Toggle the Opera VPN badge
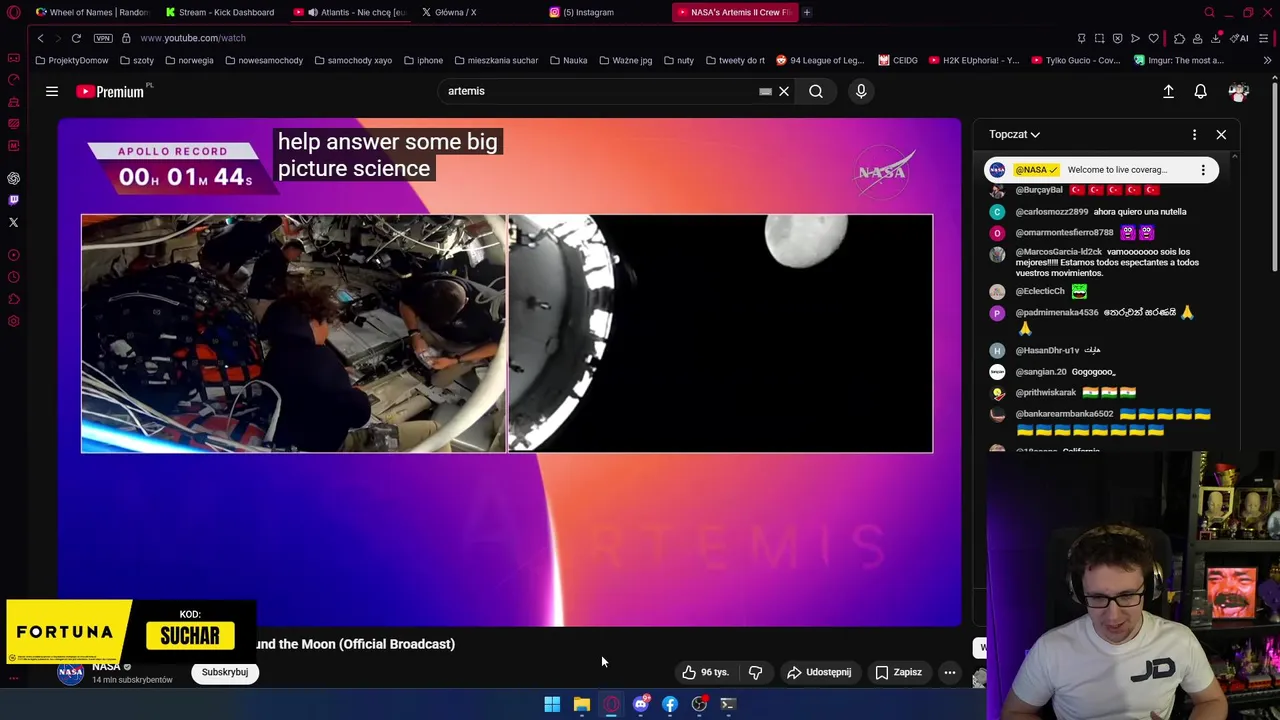Viewport: 1280px width, 720px height. coord(103,38)
